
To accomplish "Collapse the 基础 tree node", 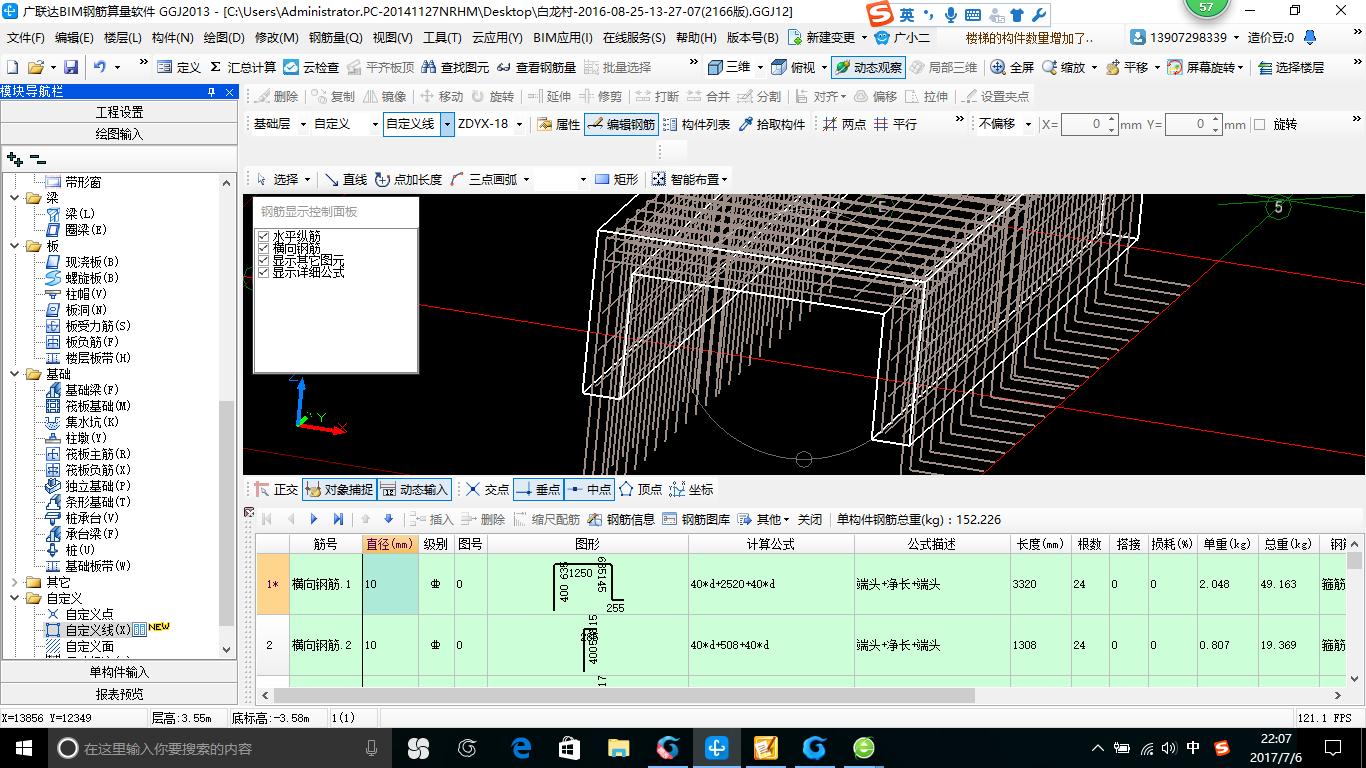I will [14, 374].
